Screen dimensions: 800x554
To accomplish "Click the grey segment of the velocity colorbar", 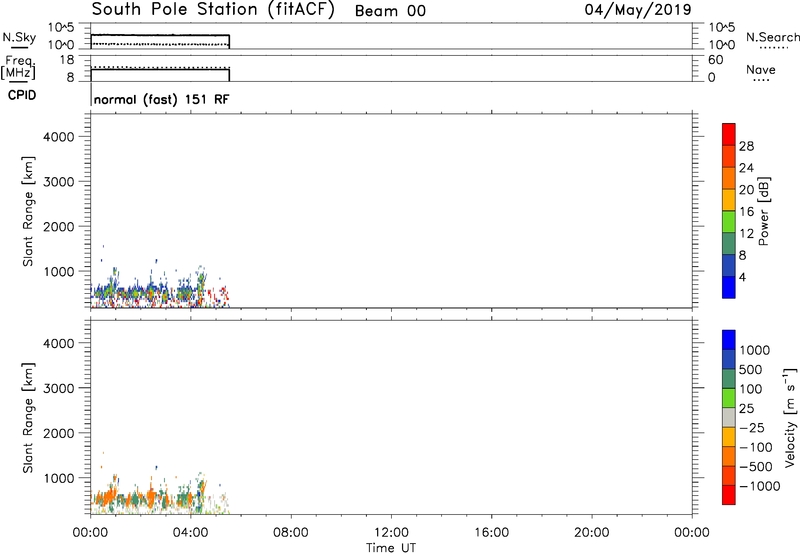I will 729,418.
